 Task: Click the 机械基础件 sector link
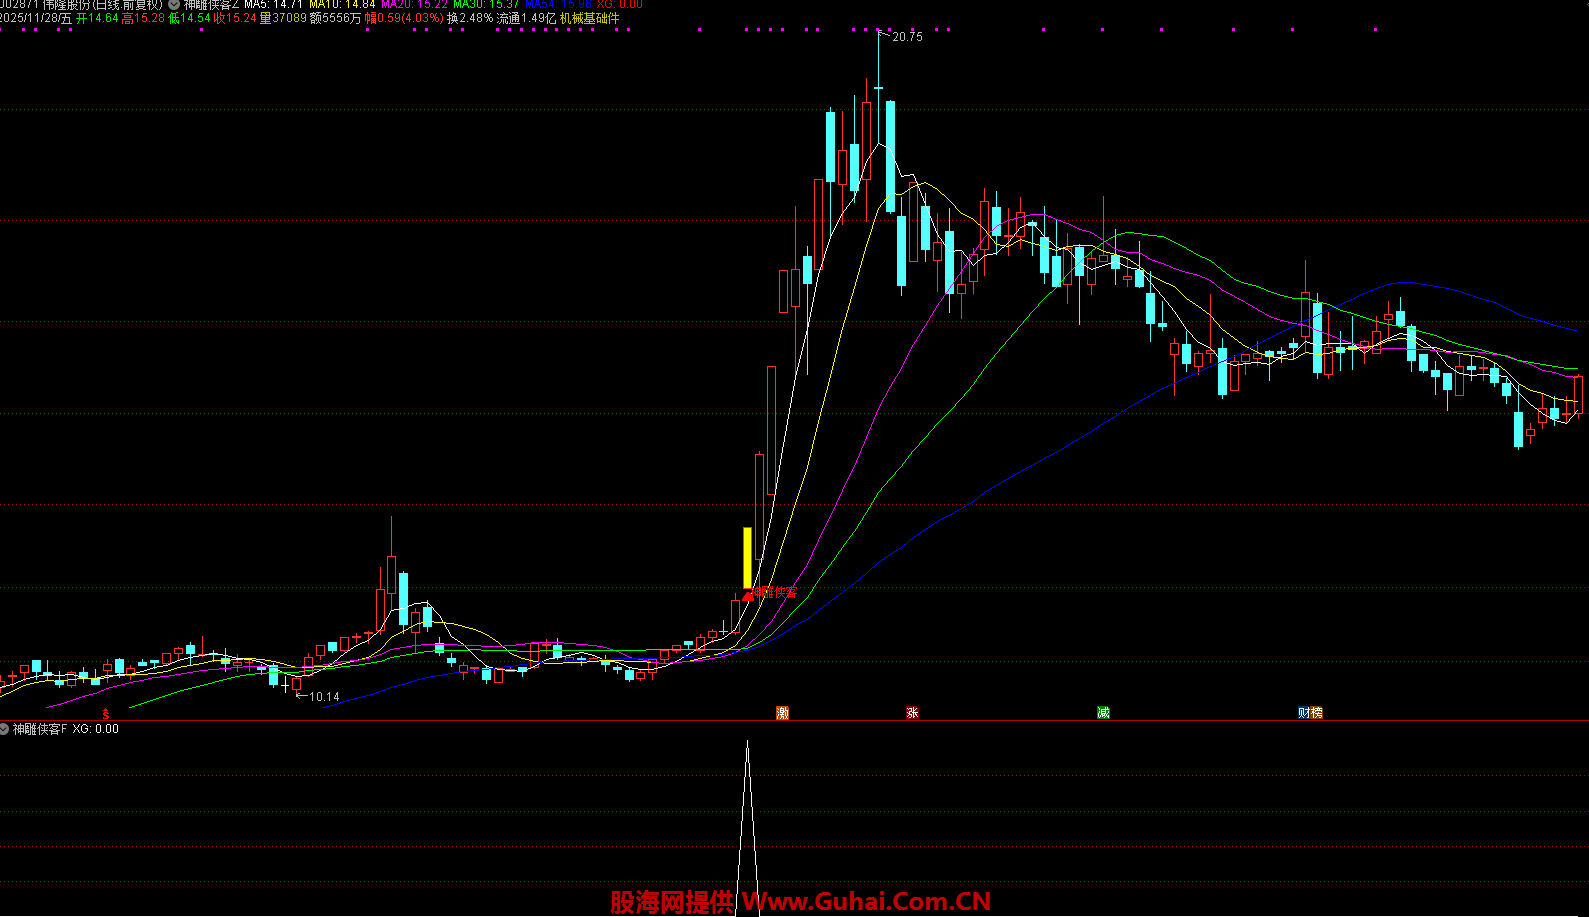pyautogui.click(x=589, y=18)
